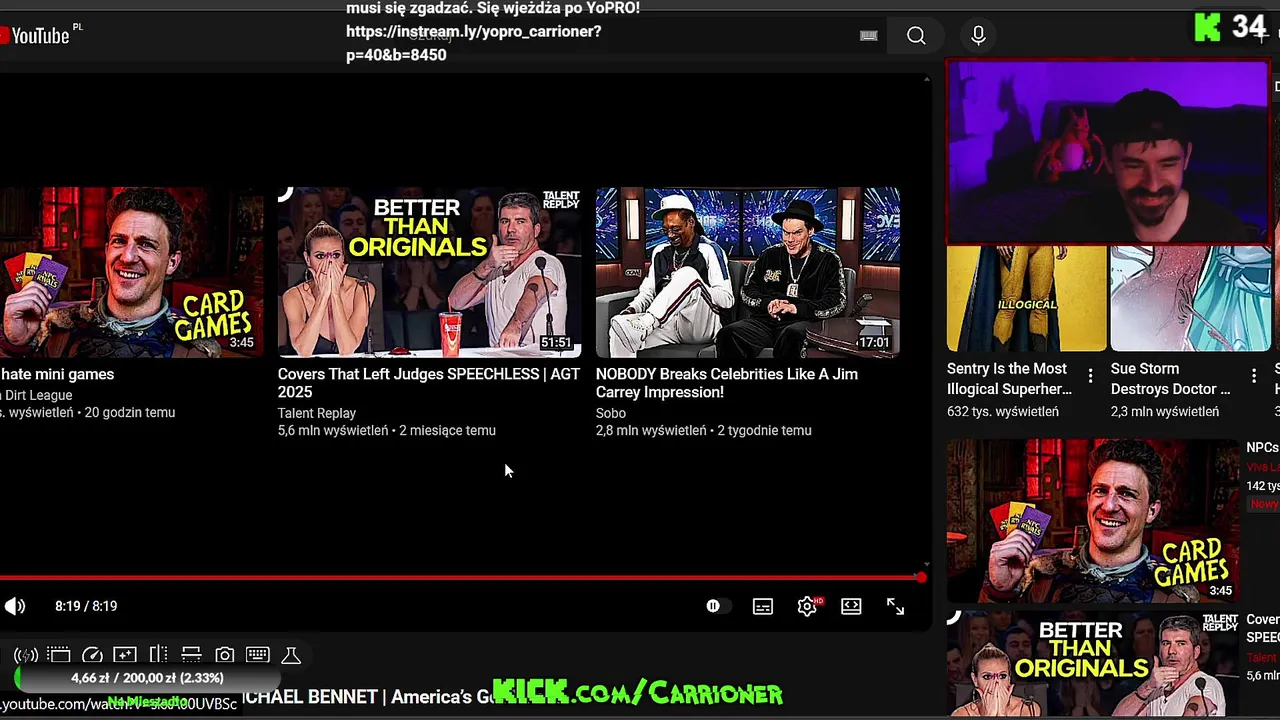This screenshot has height=720, width=1280.
Task: Start voice search with microphone icon
Action: (978, 36)
